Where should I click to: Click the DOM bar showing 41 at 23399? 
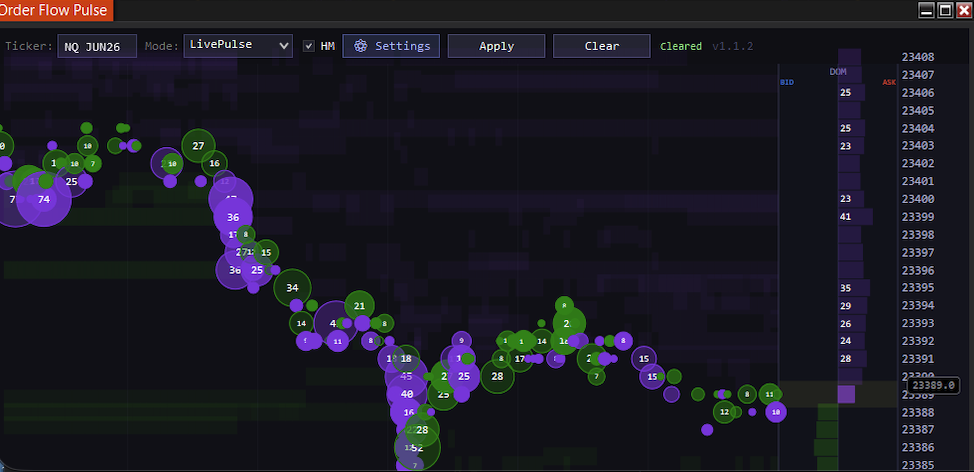tap(848, 217)
